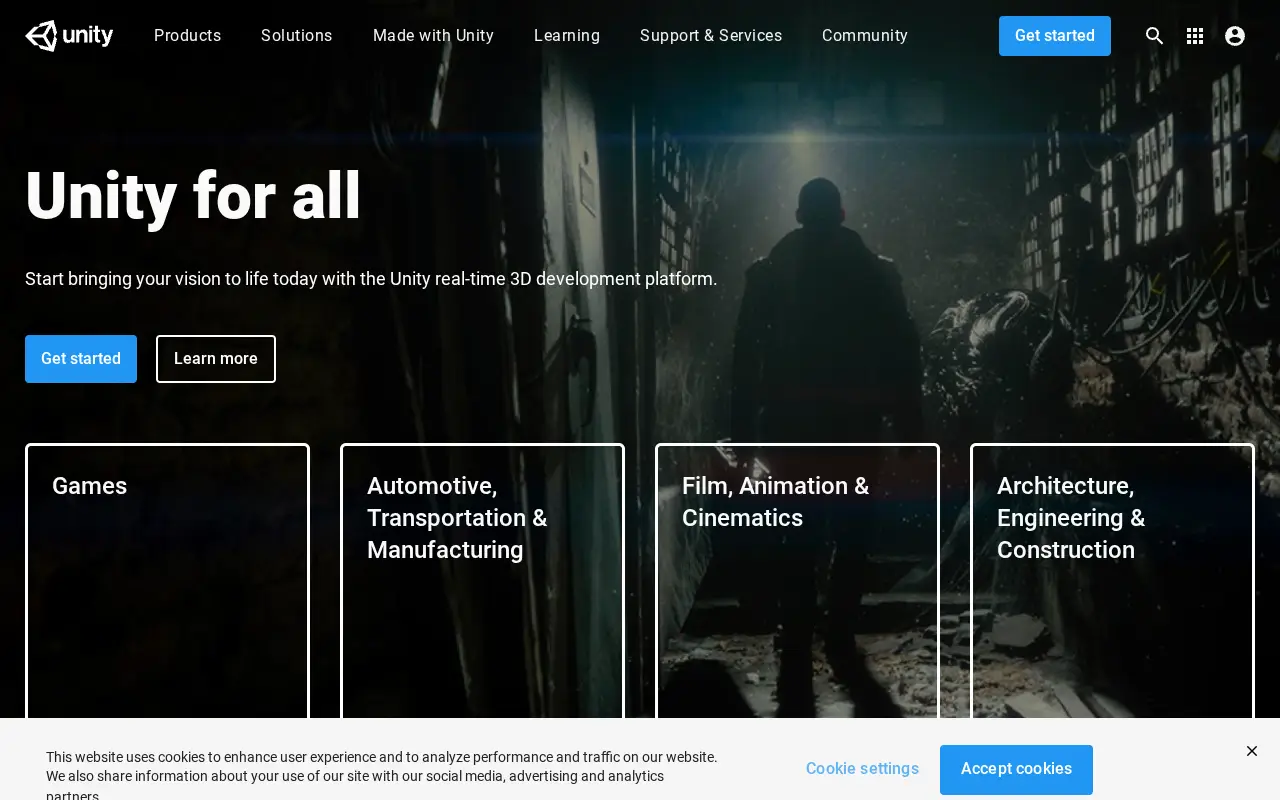Screen dimensions: 1280x800
Task: Click Accept cookies
Action: (x=1016, y=769)
